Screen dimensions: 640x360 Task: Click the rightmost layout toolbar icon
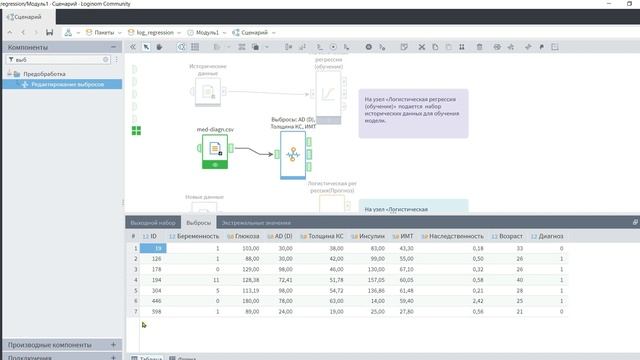(x=555, y=47)
